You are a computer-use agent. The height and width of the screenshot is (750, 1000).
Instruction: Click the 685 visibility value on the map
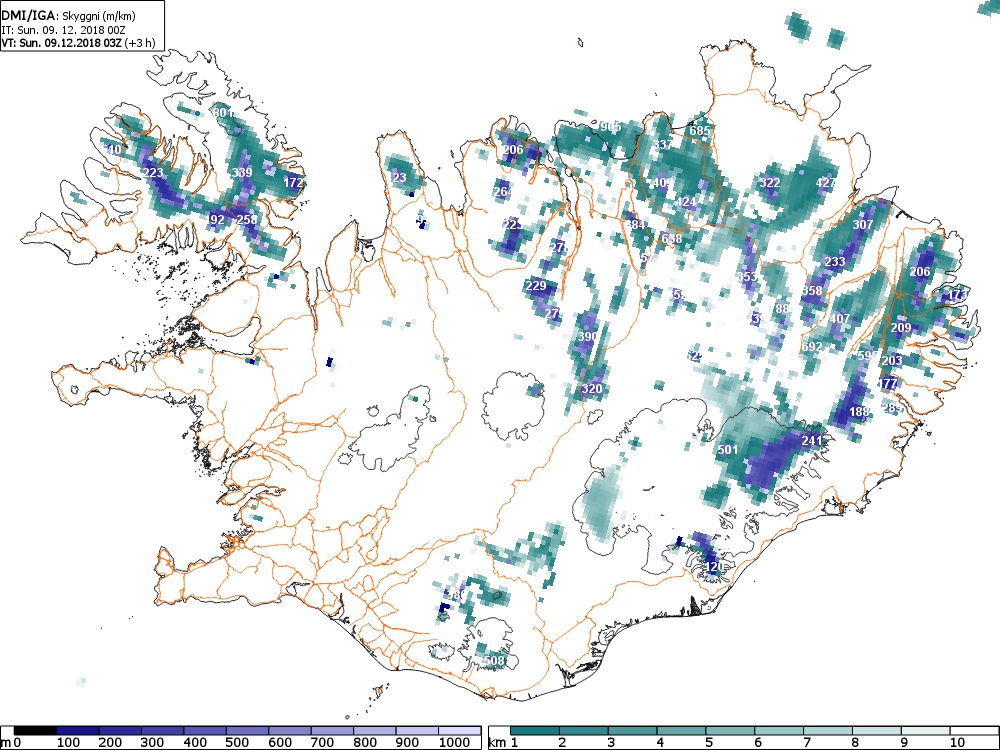coord(700,131)
